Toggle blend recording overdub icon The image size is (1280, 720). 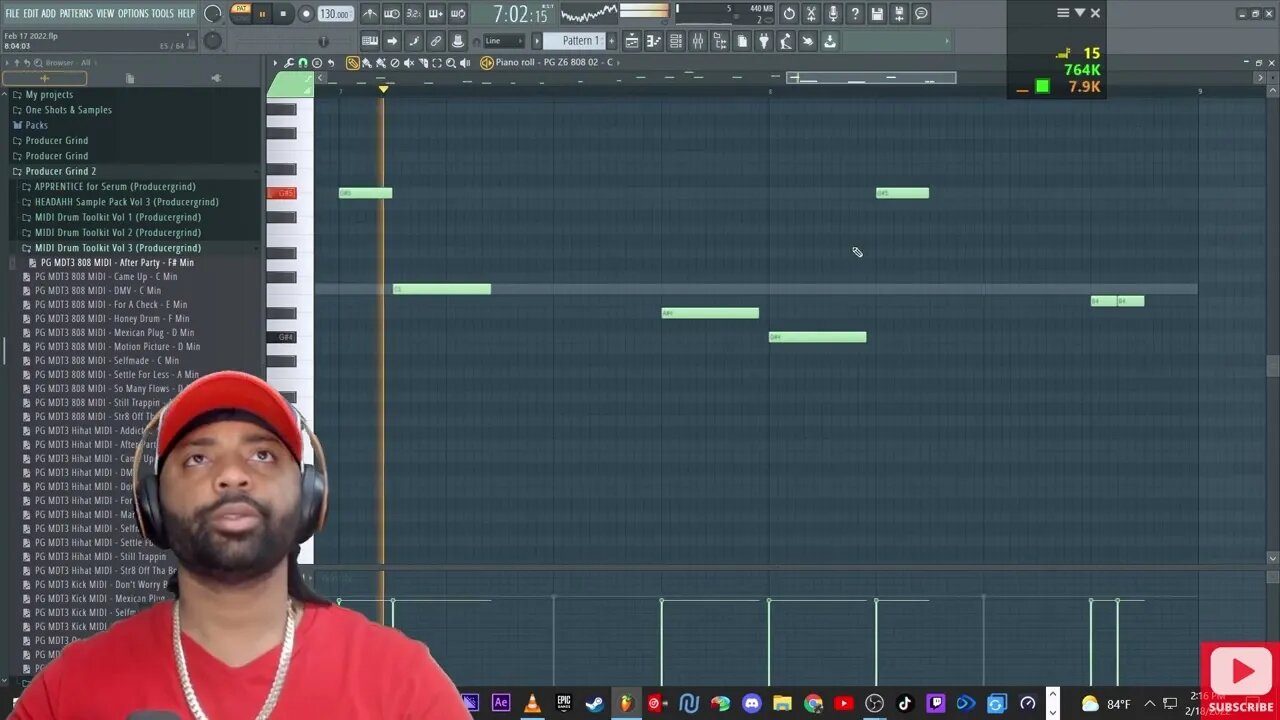tap(435, 14)
